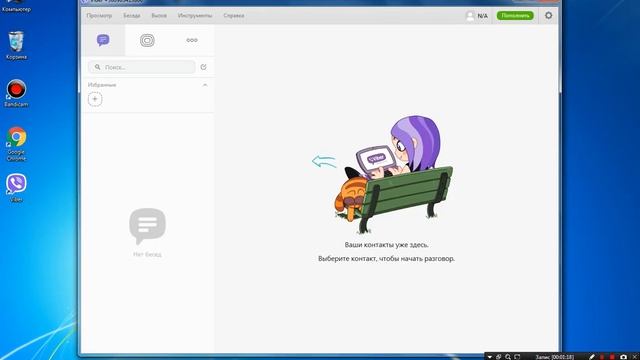
Task: Click the Компьютер desktop icon
Action: [x=16, y=6]
